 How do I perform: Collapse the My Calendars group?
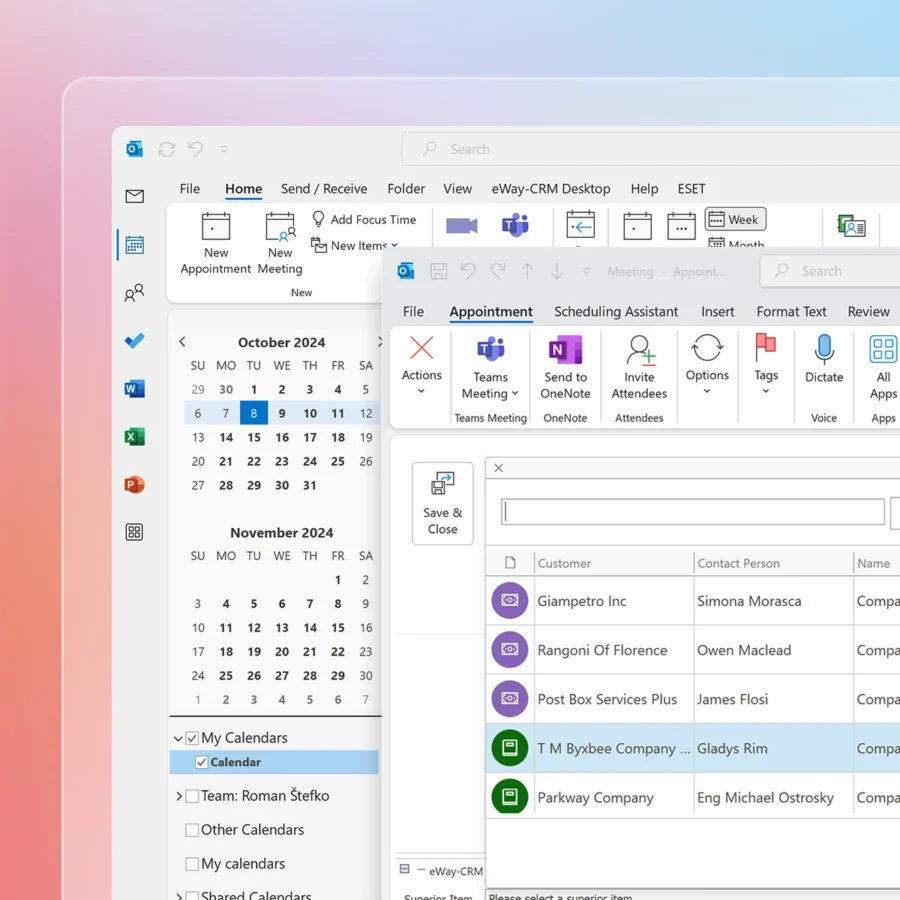click(178, 739)
